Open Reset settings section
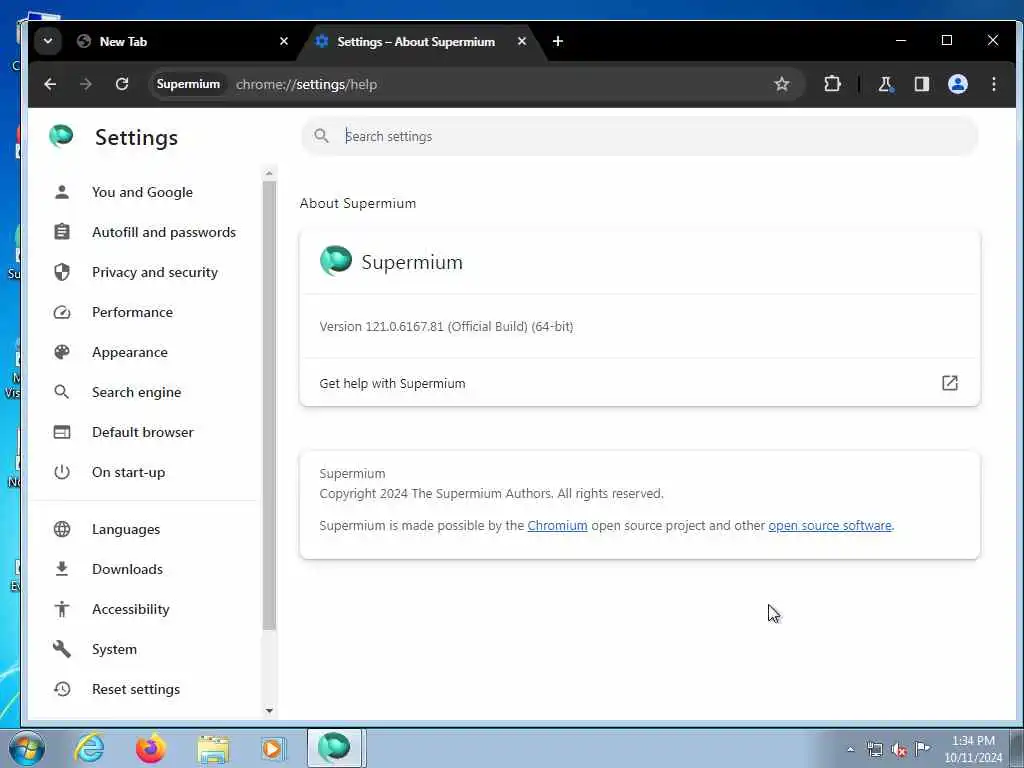The height and width of the screenshot is (768, 1024). click(136, 689)
